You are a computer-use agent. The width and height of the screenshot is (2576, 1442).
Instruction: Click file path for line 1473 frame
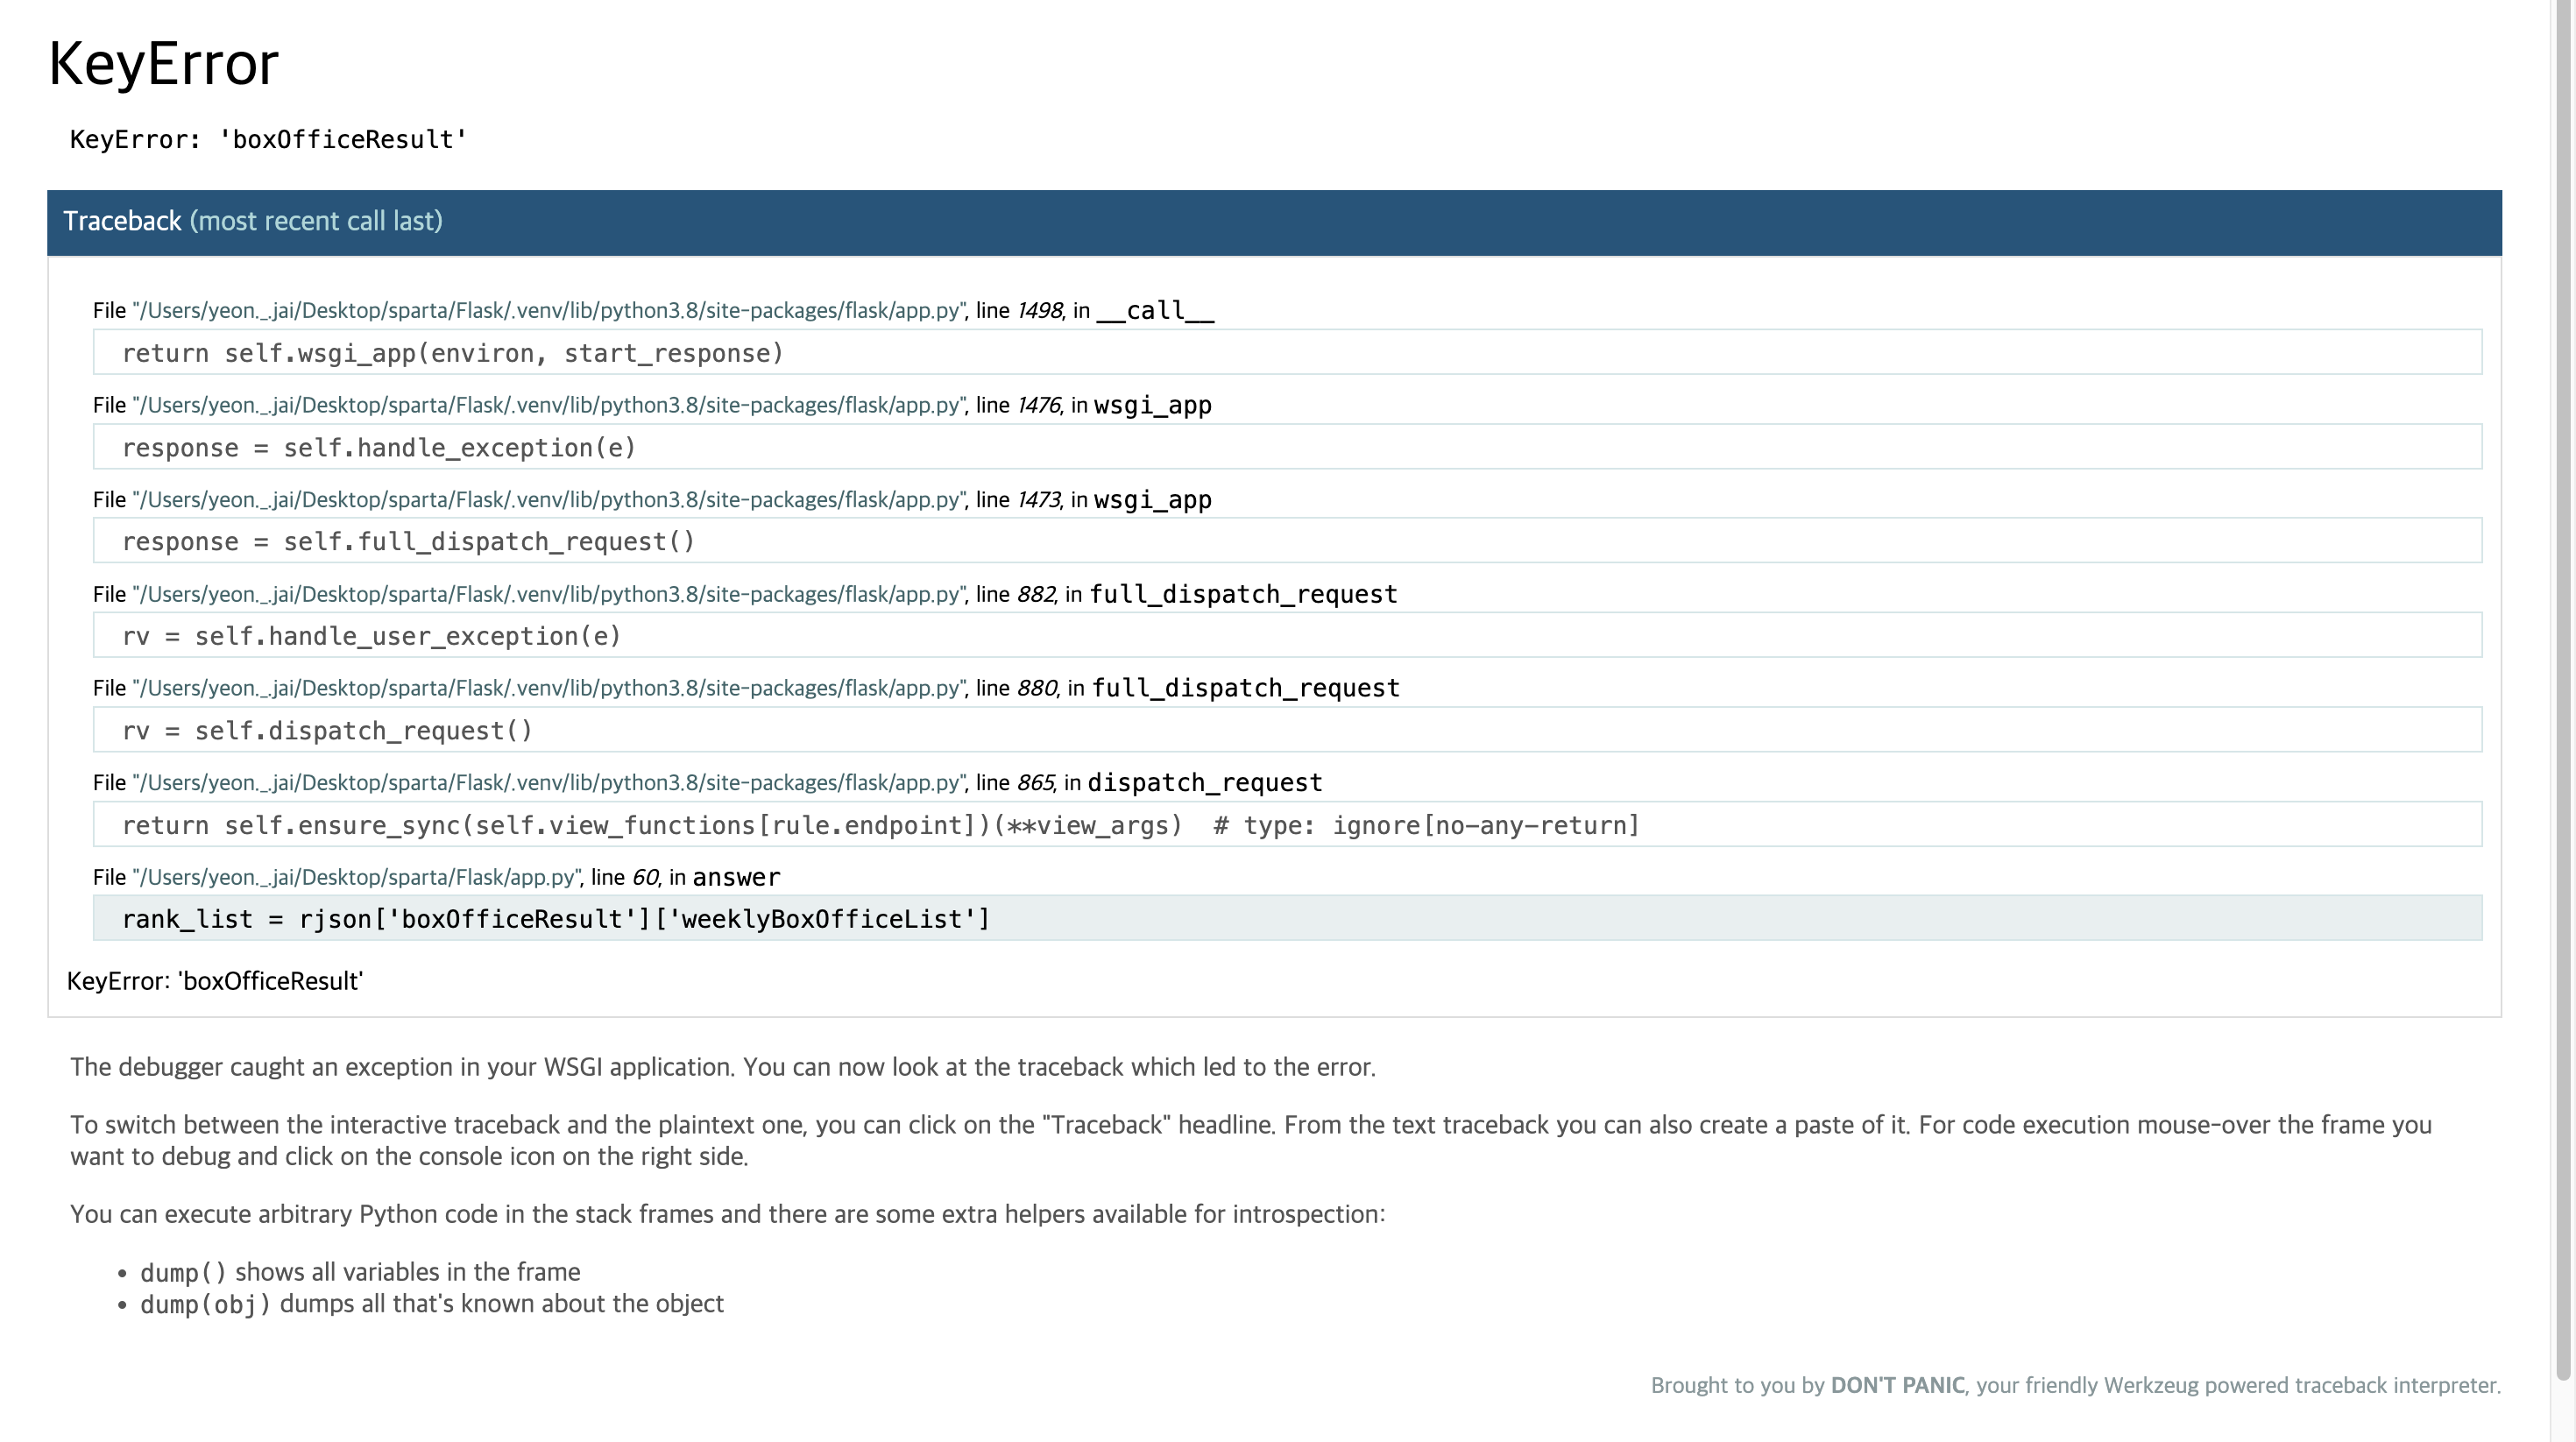pos(548,500)
